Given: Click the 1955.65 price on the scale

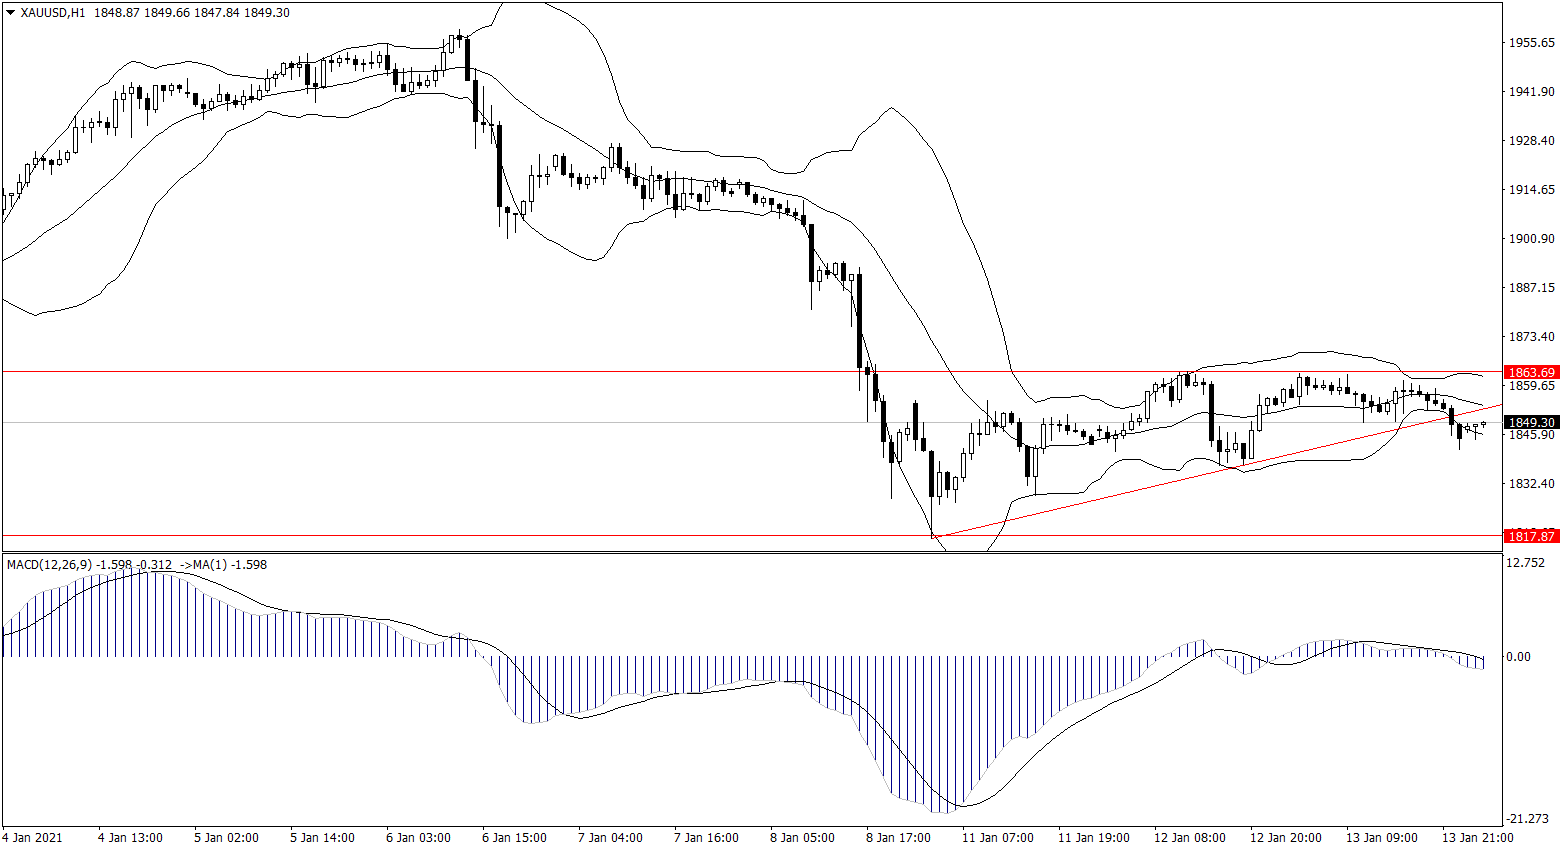Looking at the screenshot, I should 1531,43.
